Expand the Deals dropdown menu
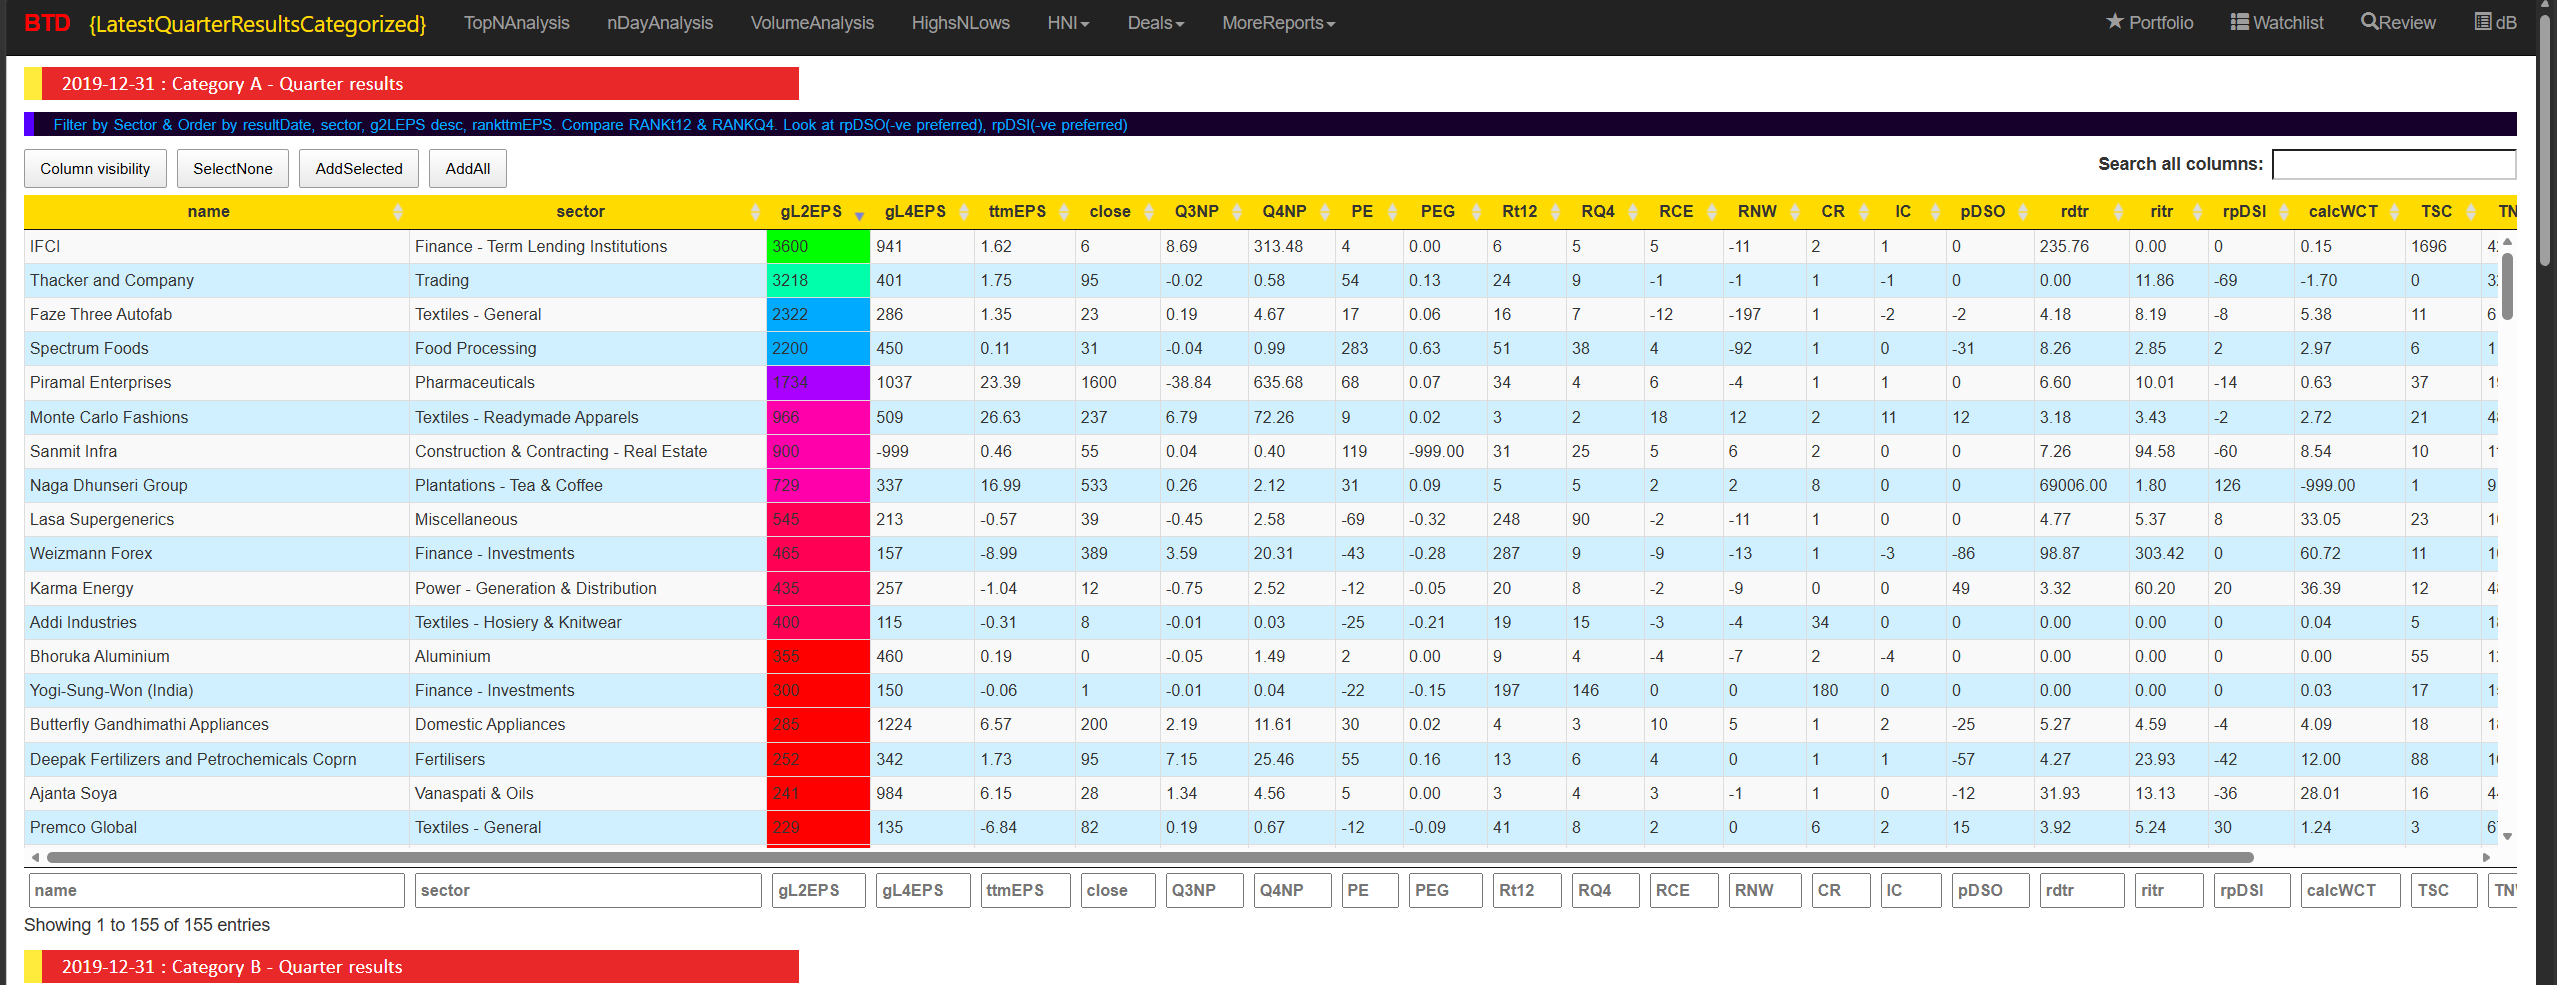 coord(1155,22)
